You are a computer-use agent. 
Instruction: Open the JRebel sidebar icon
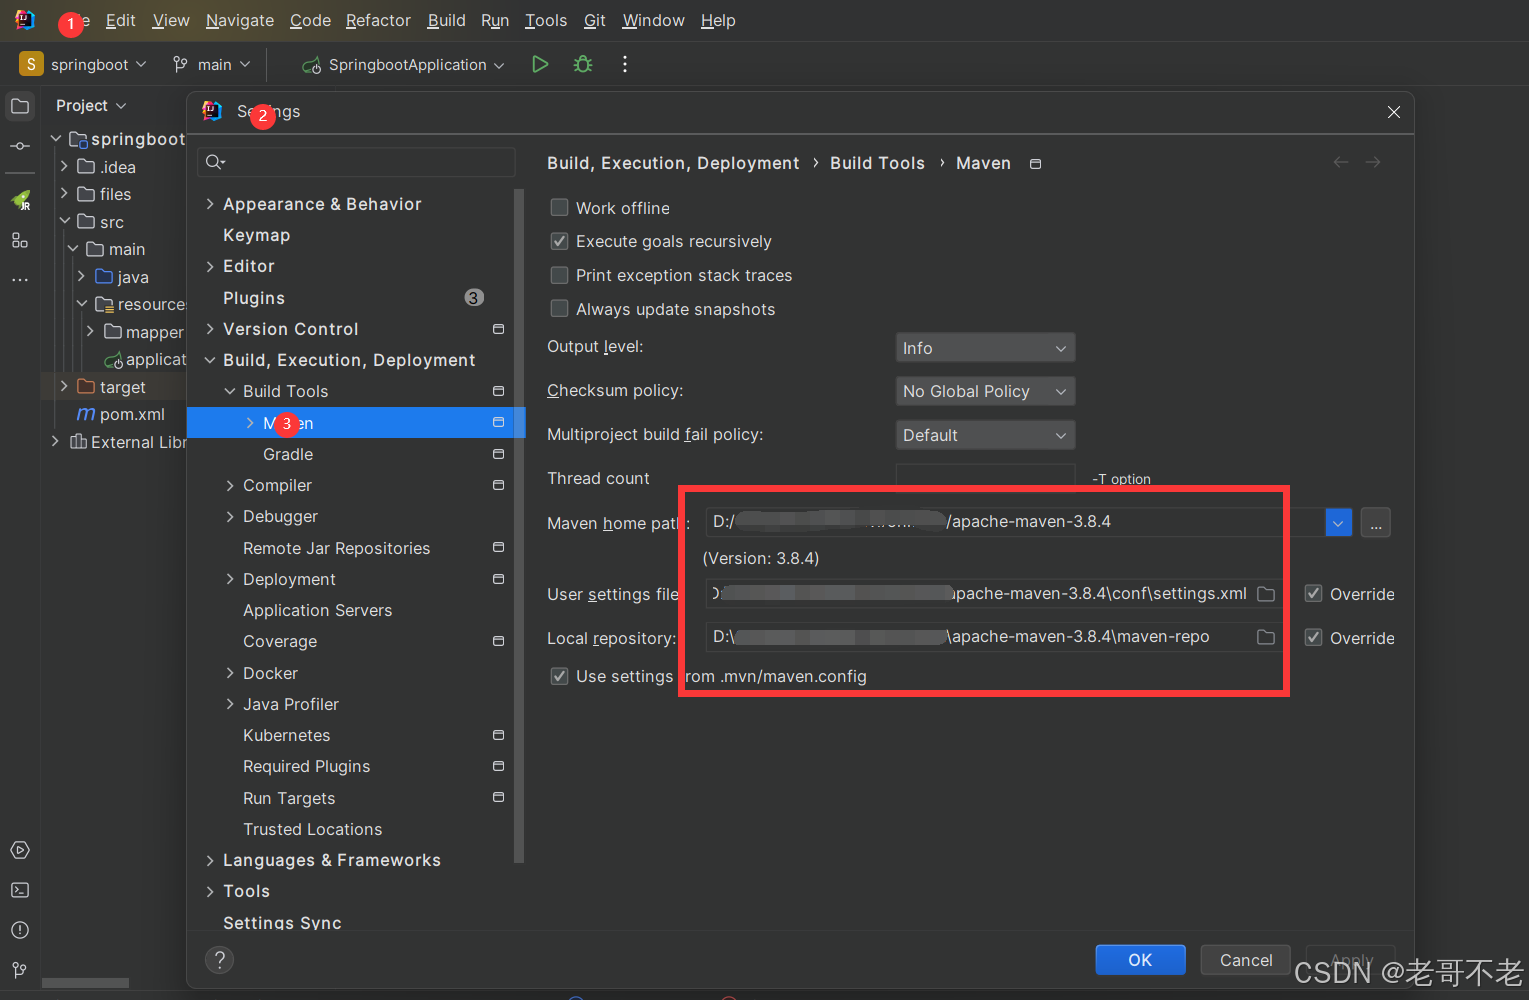point(20,200)
